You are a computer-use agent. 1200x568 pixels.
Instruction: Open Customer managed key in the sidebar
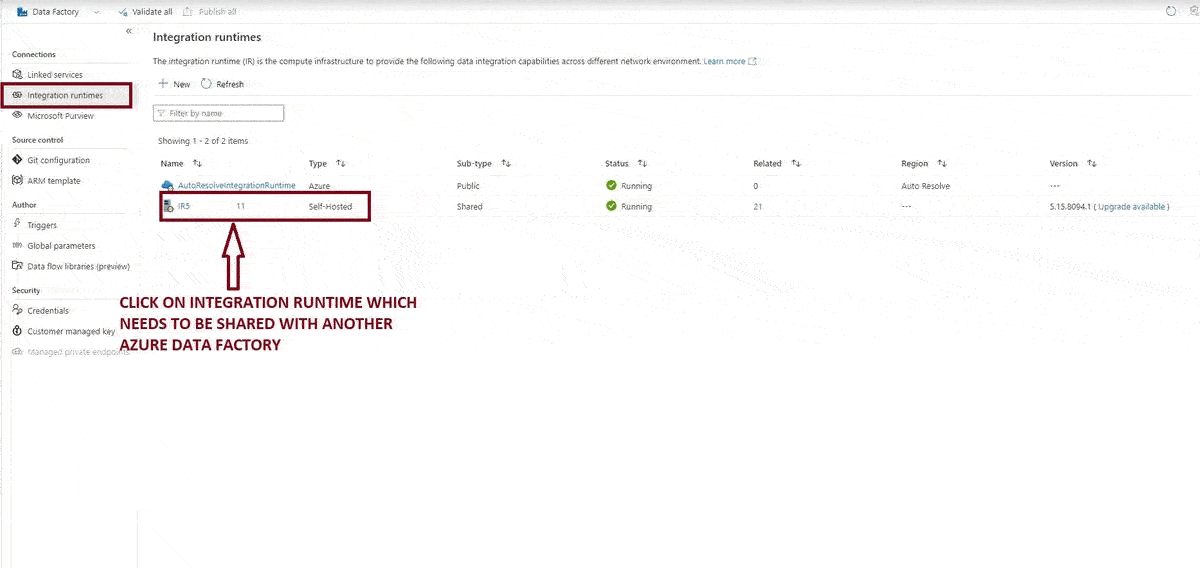click(x=70, y=331)
